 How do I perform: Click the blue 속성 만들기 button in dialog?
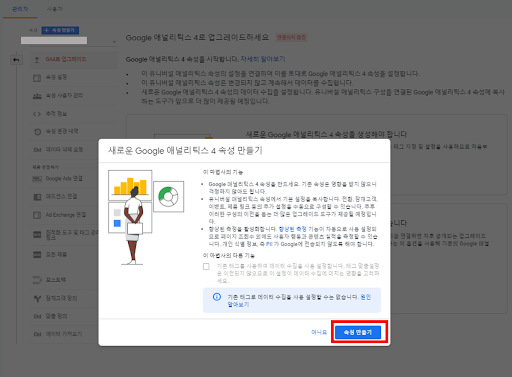click(x=358, y=332)
